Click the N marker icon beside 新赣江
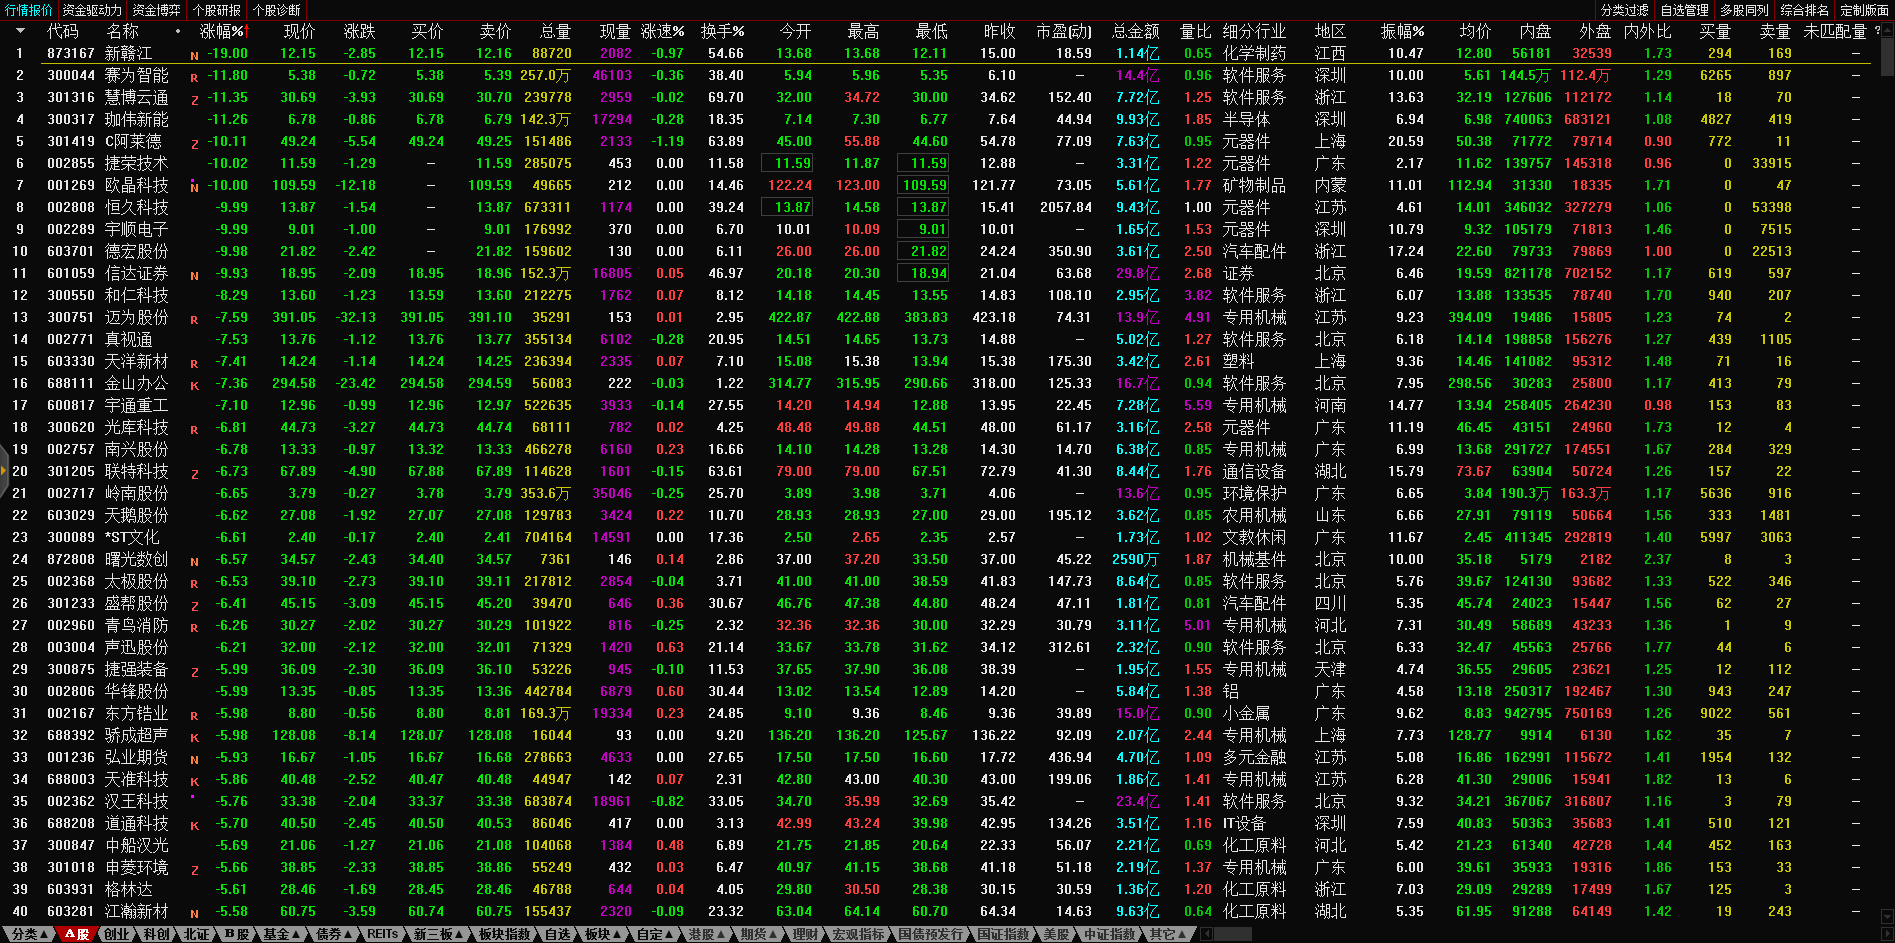This screenshot has height=943, width=1895. pyautogui.click(x=194, y=55)
